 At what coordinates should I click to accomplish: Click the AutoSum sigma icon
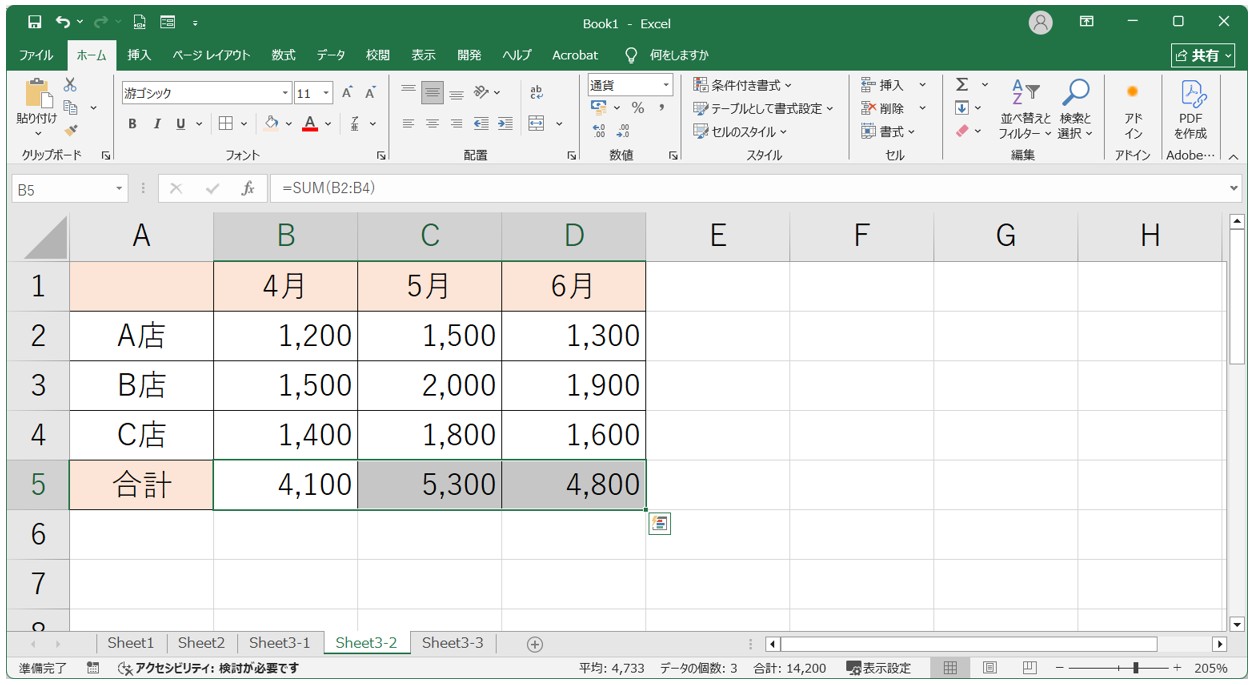pos(962,85)
